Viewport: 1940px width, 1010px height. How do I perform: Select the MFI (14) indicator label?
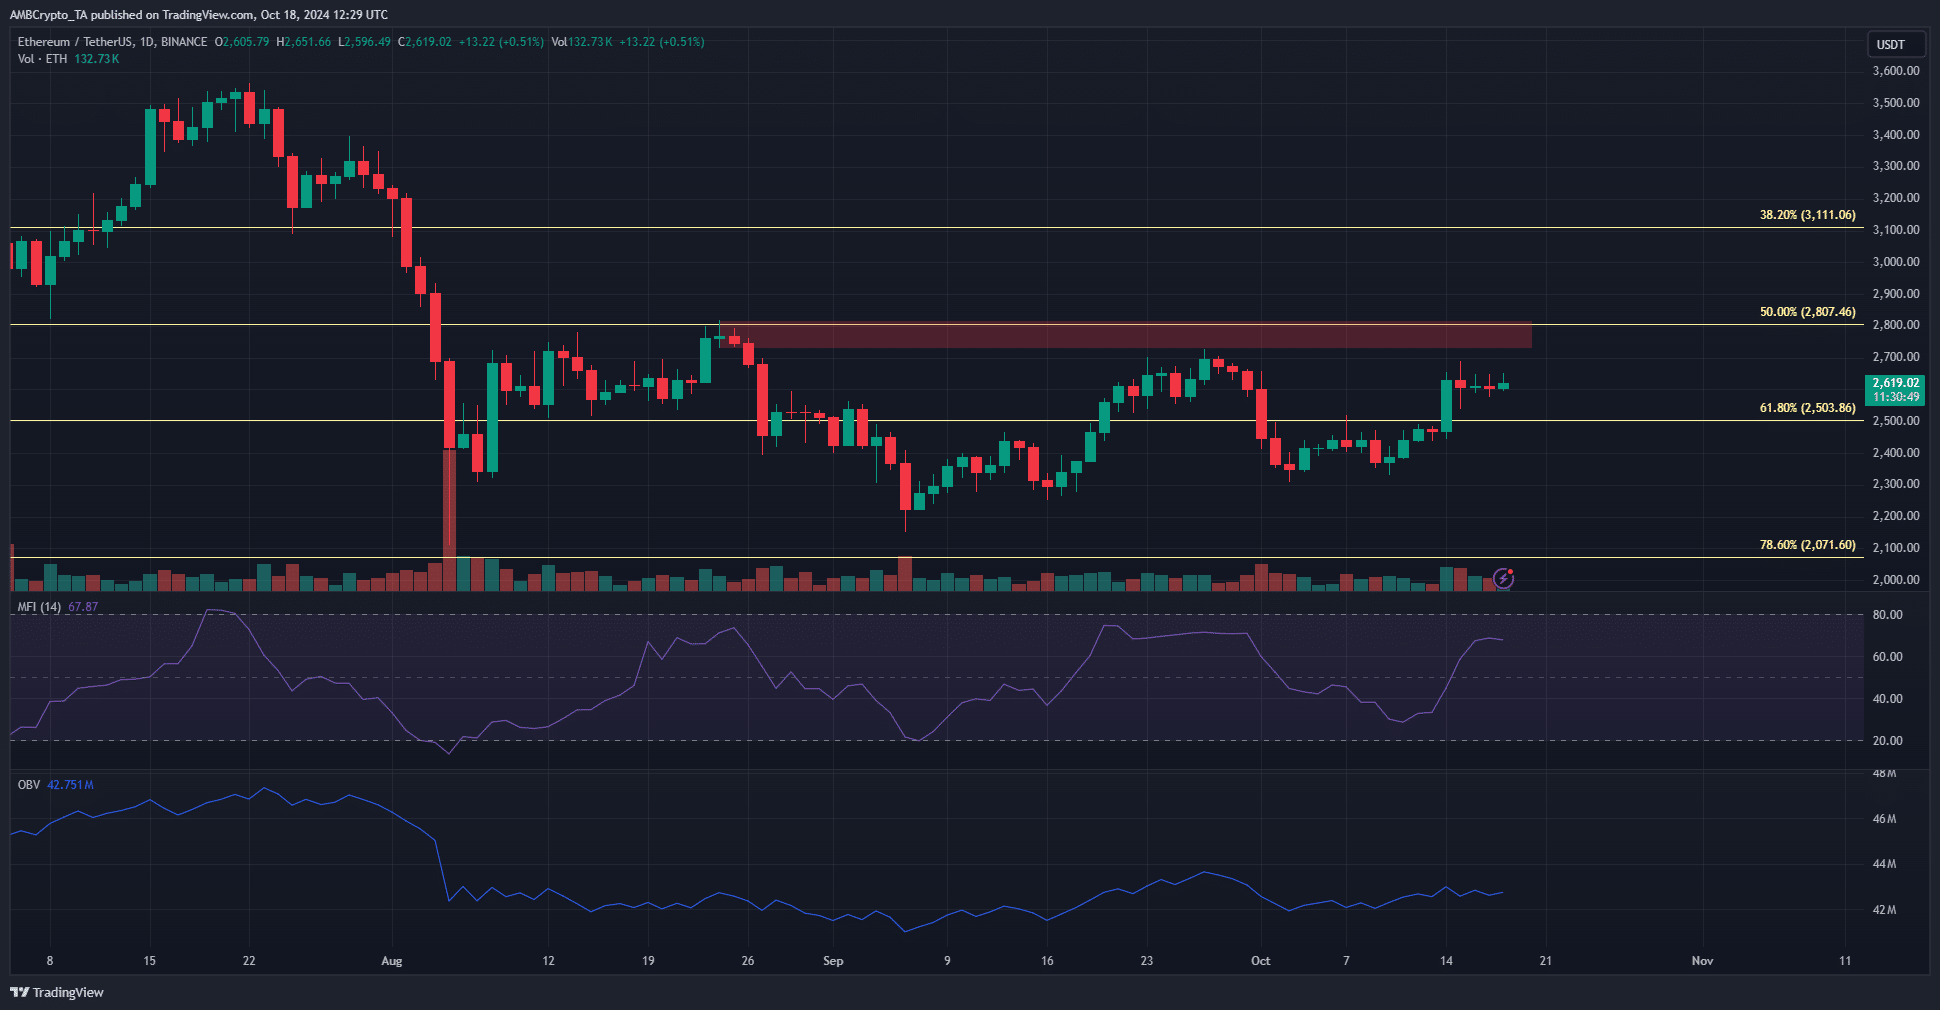(39, 607)
